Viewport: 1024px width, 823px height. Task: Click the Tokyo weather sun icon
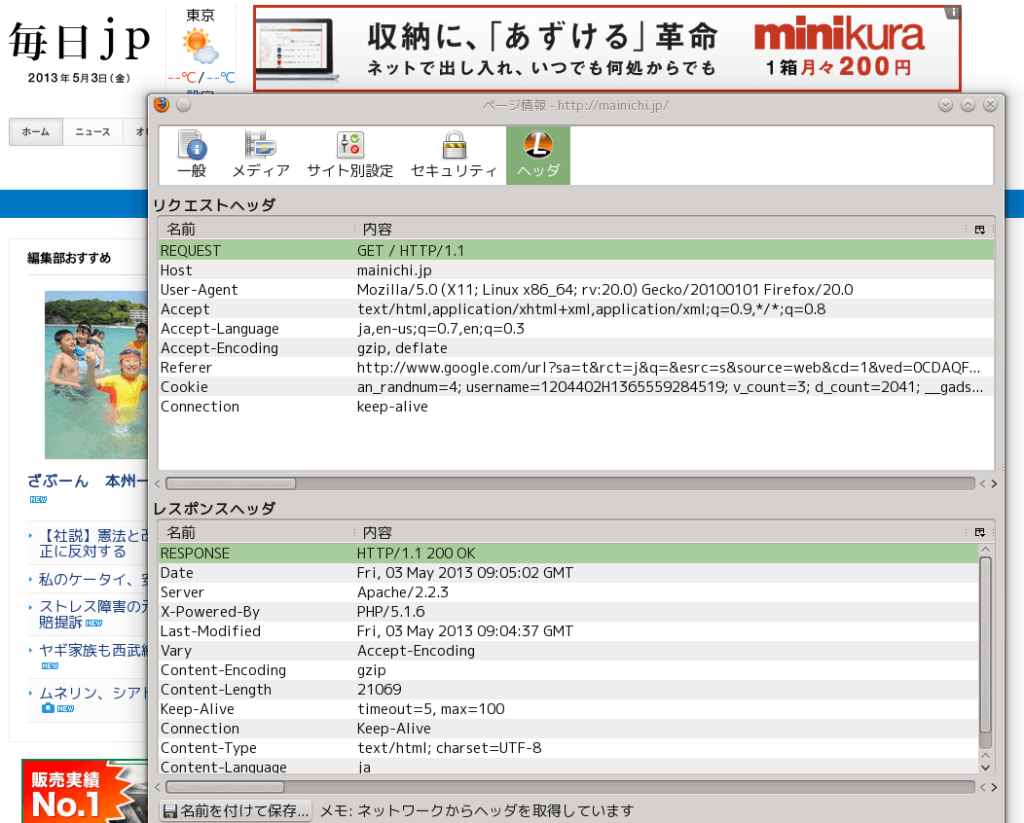(199, 46)
